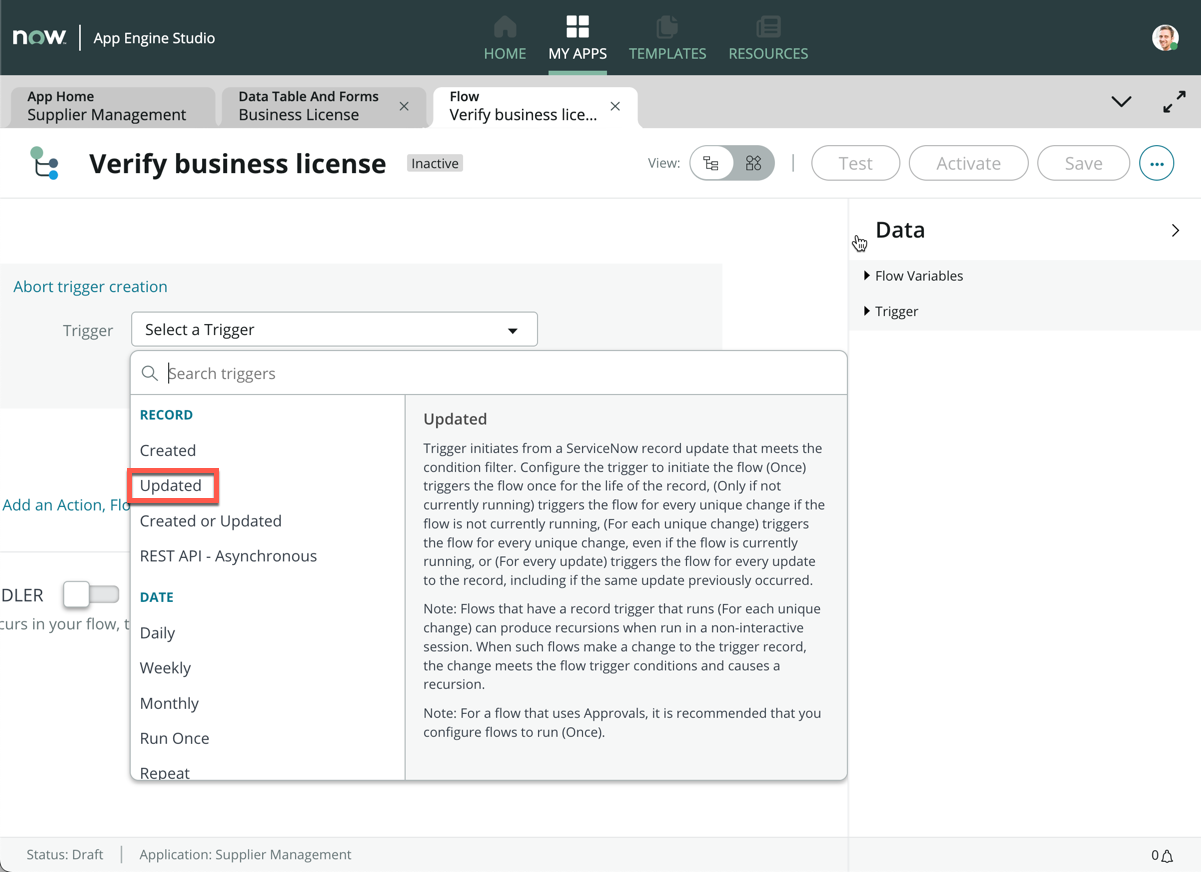Viewport: 1201px width, 872px height.
Task: Select the Updated record trigger
Action: click(x=171, y=486)
